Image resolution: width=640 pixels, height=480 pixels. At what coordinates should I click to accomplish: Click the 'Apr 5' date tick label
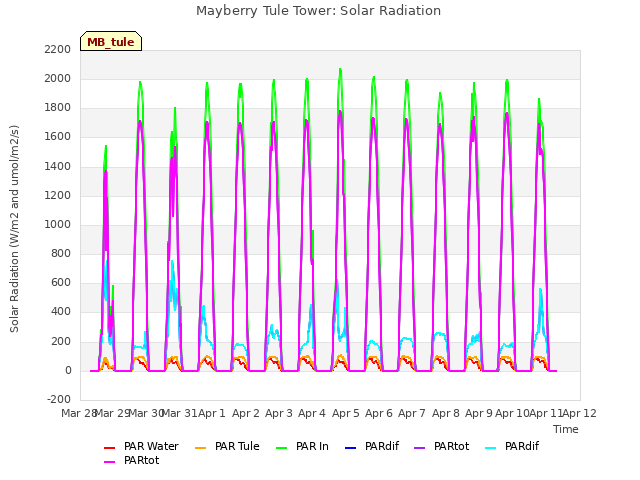(x=346, y=413)
